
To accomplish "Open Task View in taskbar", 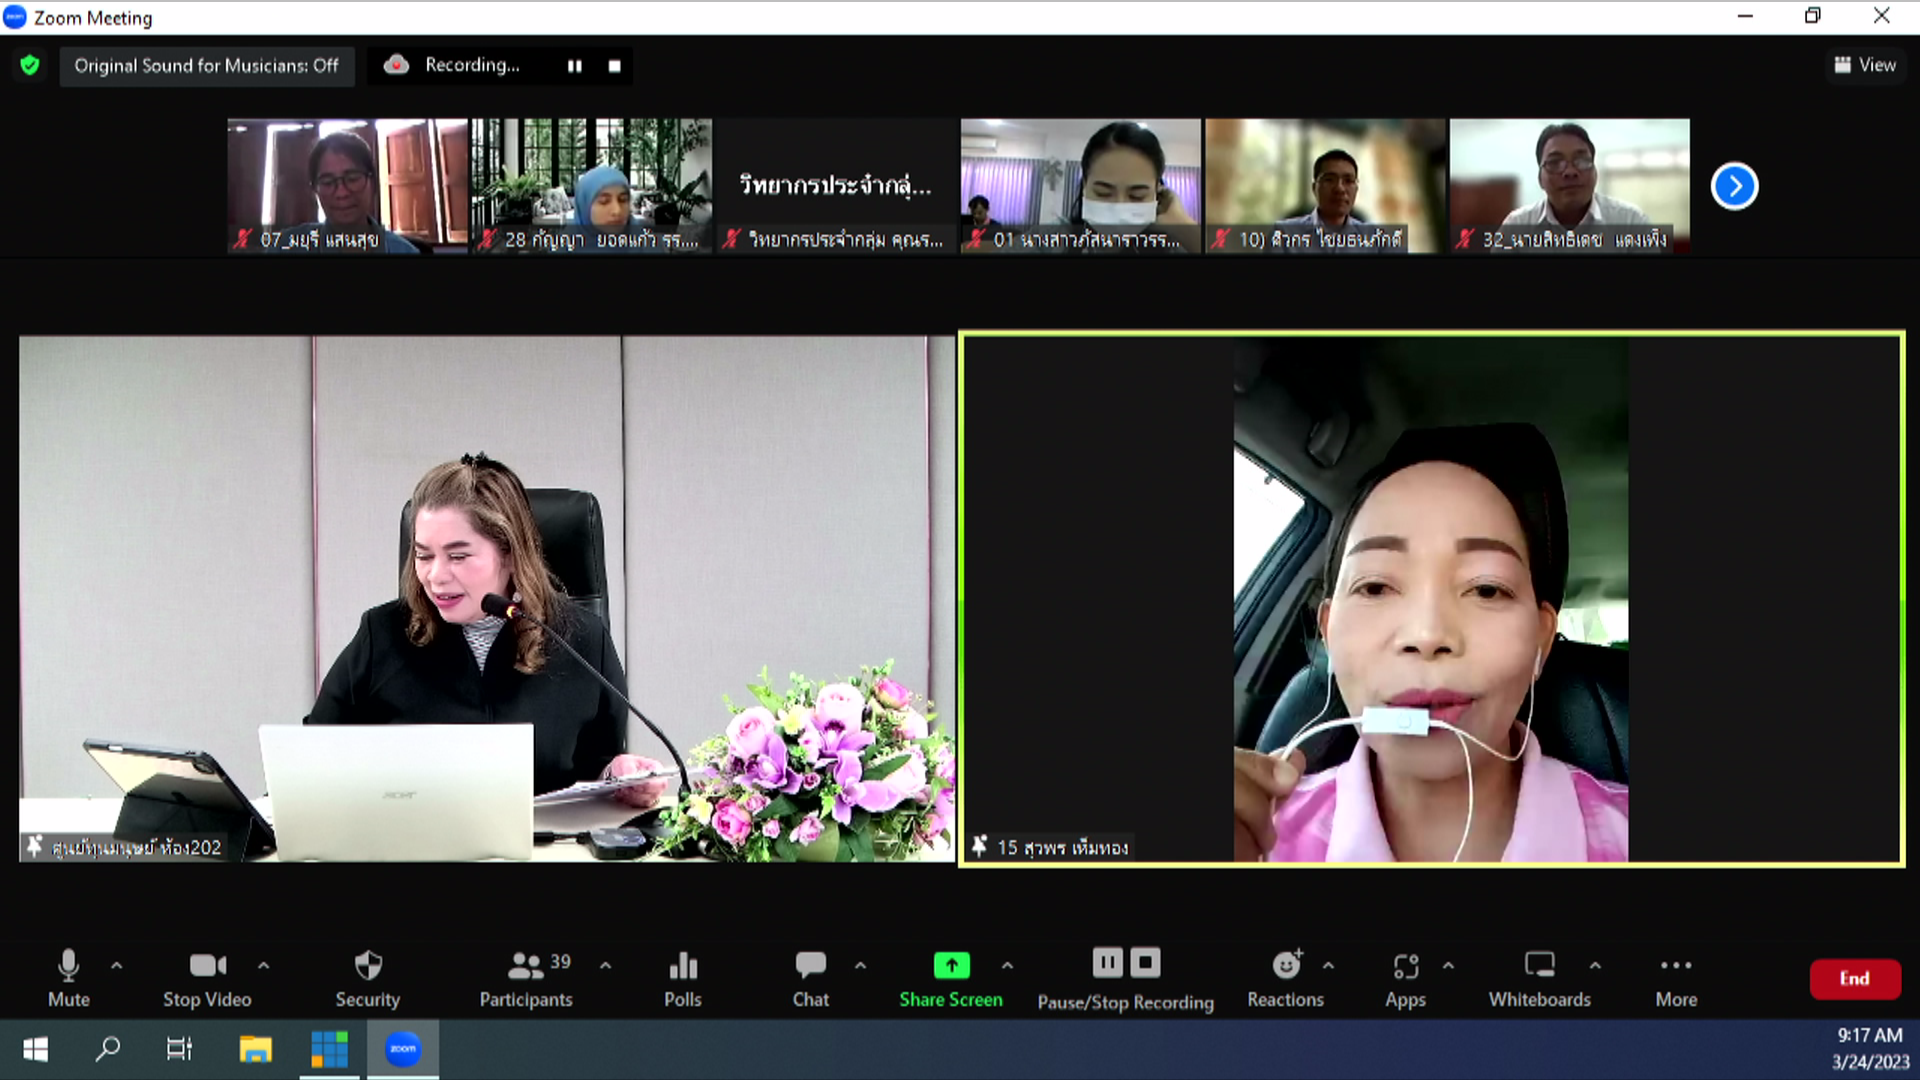I will tap(179, 1049).
